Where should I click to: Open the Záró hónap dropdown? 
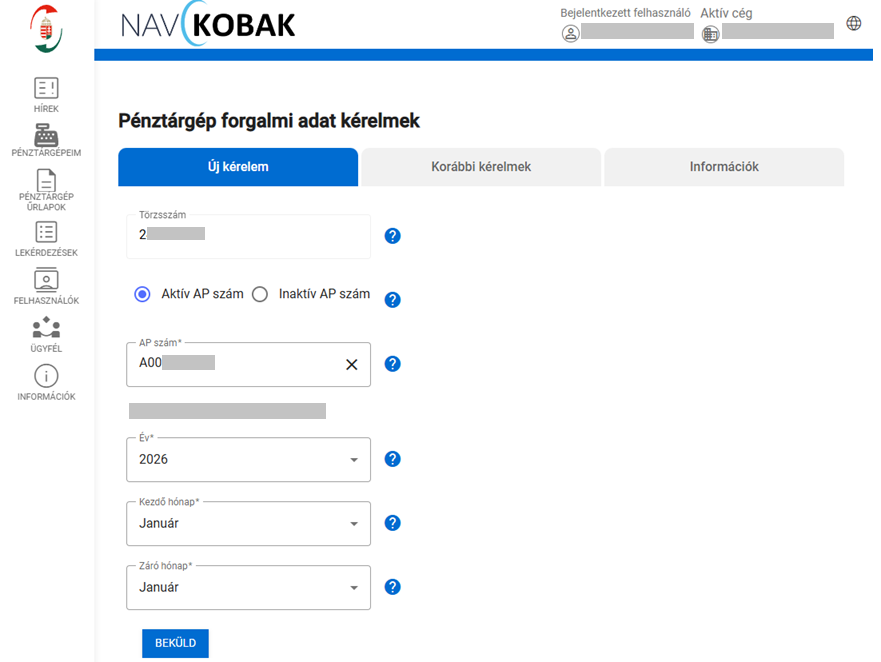248,588
